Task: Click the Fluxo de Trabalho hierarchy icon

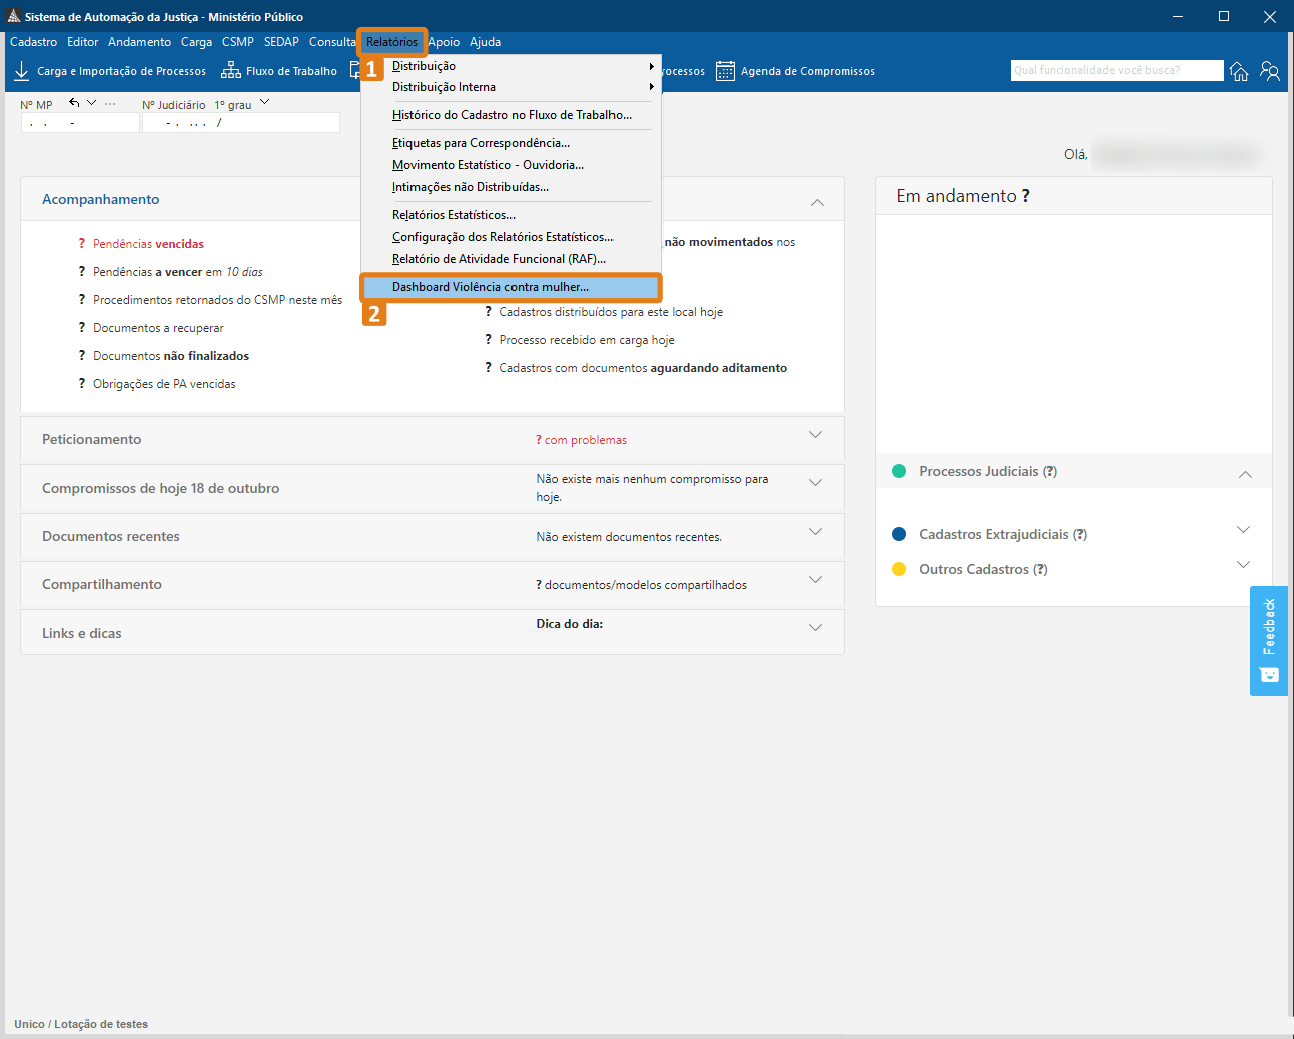Action: (x=230, y=71)
